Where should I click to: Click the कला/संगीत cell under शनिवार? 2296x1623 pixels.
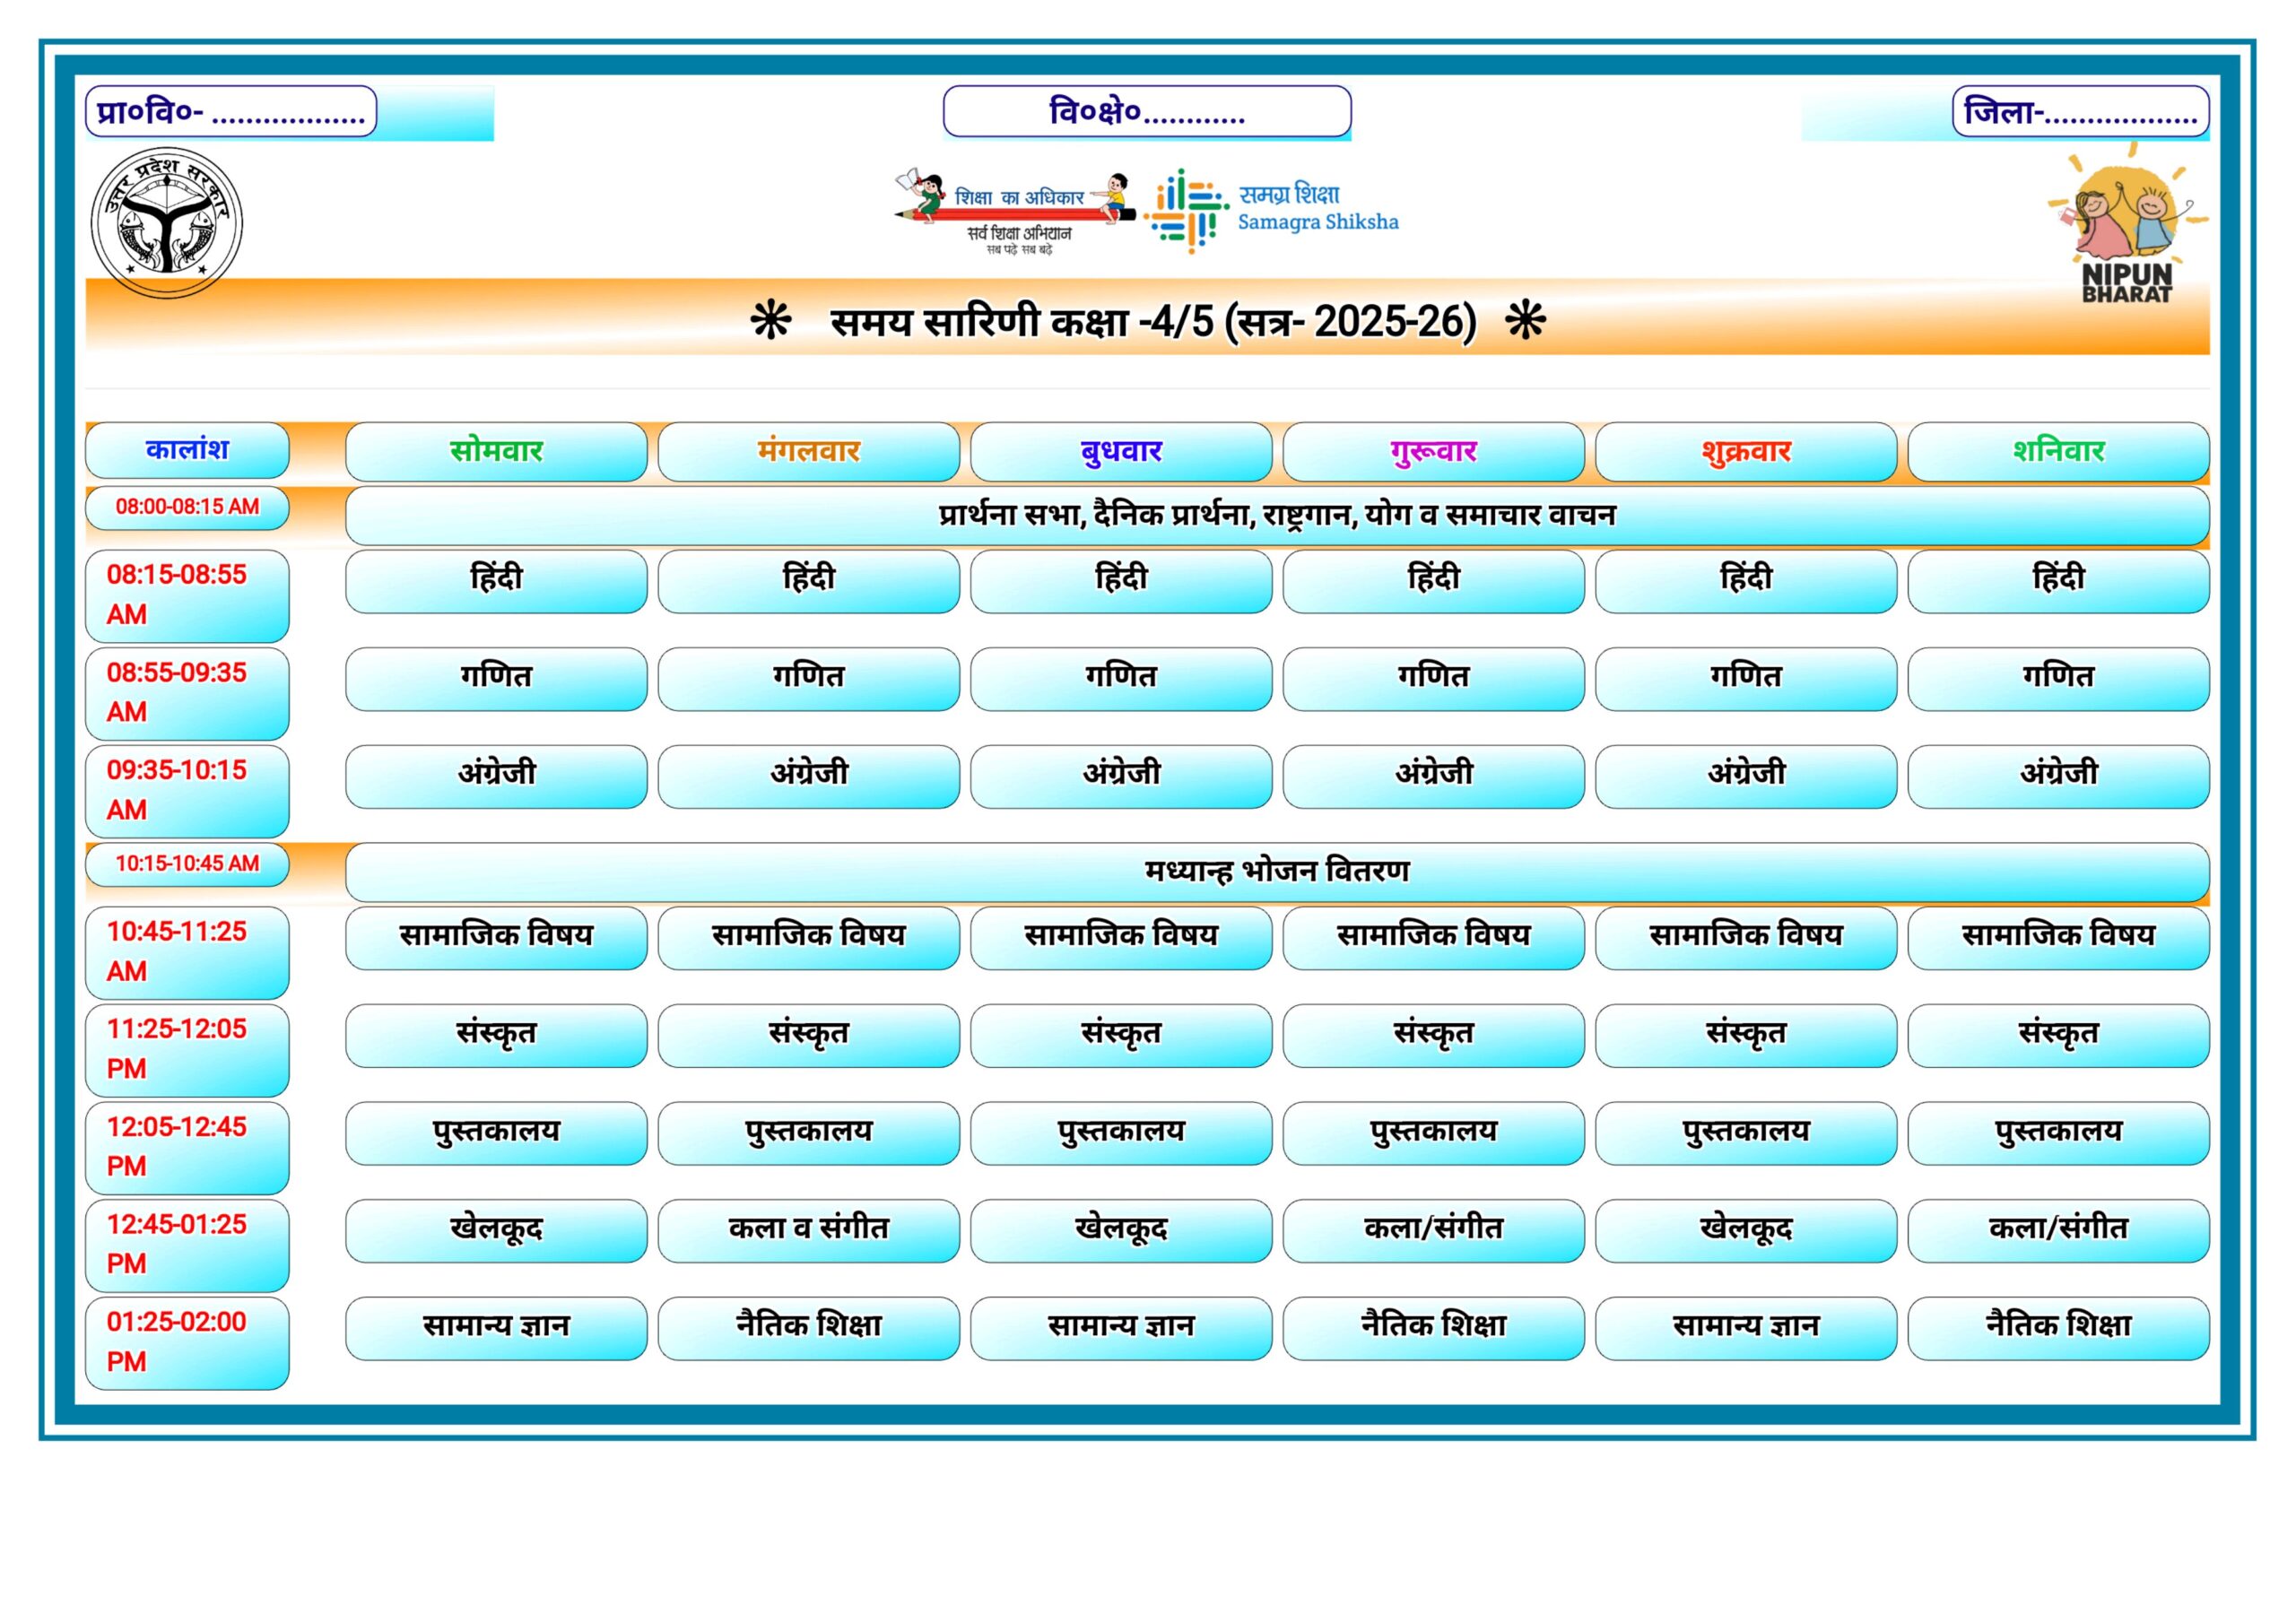pos(2059,1230)
